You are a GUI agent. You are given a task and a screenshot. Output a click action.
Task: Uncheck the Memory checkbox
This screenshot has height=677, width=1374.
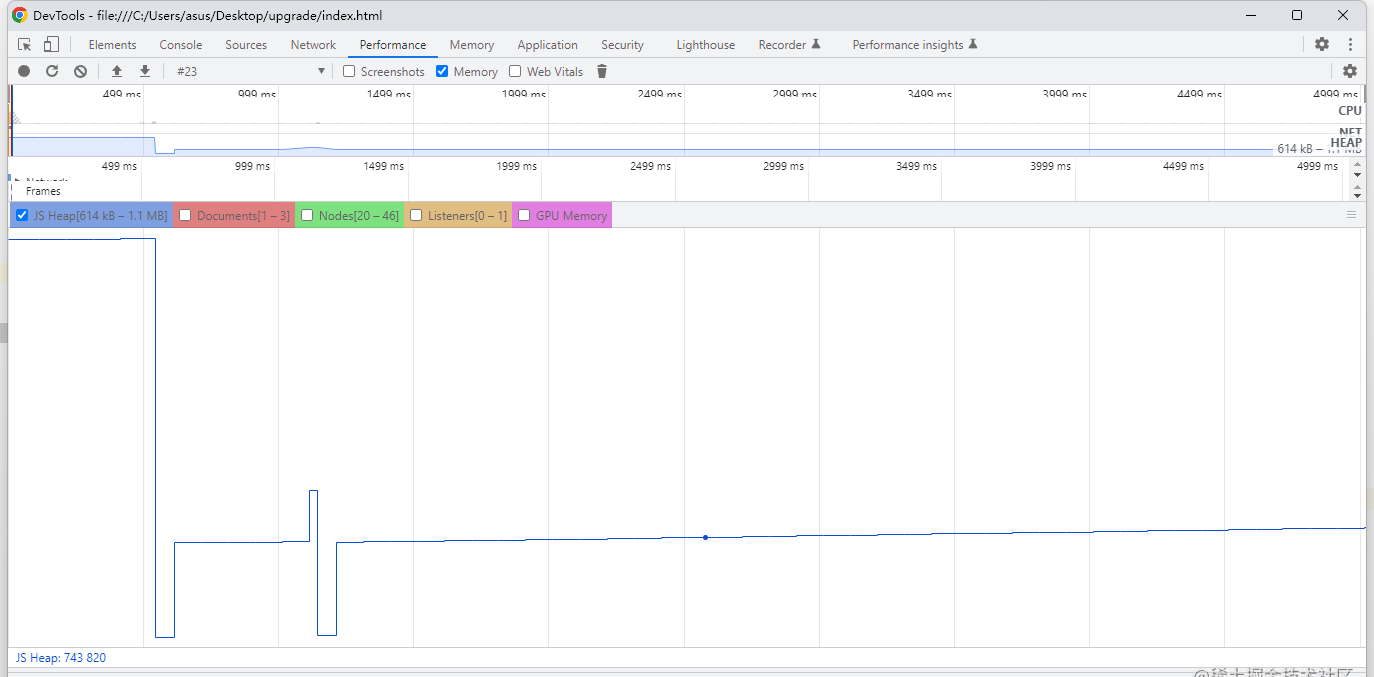pos(442,71)
